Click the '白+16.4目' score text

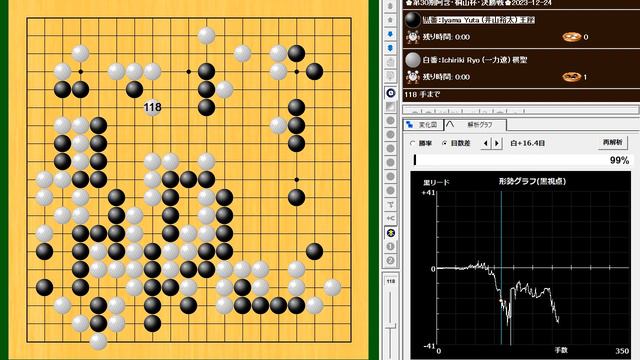(x=527, y=143)
